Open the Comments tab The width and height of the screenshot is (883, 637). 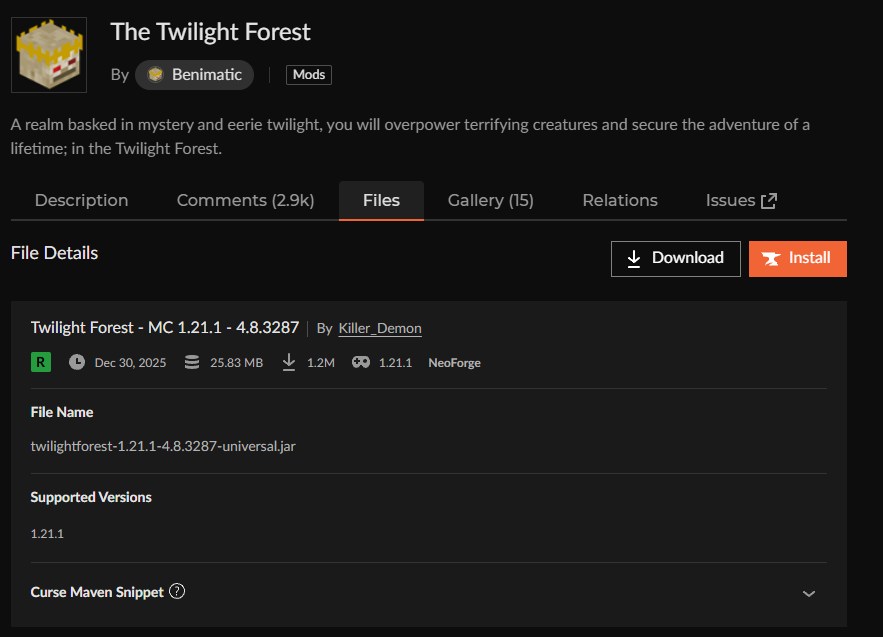point(245,200)
